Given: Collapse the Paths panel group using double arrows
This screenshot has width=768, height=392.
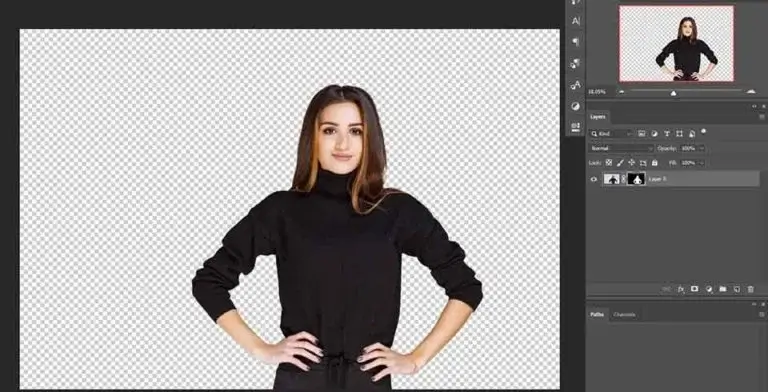Looking at the screenshot, I should pos(754,304).
